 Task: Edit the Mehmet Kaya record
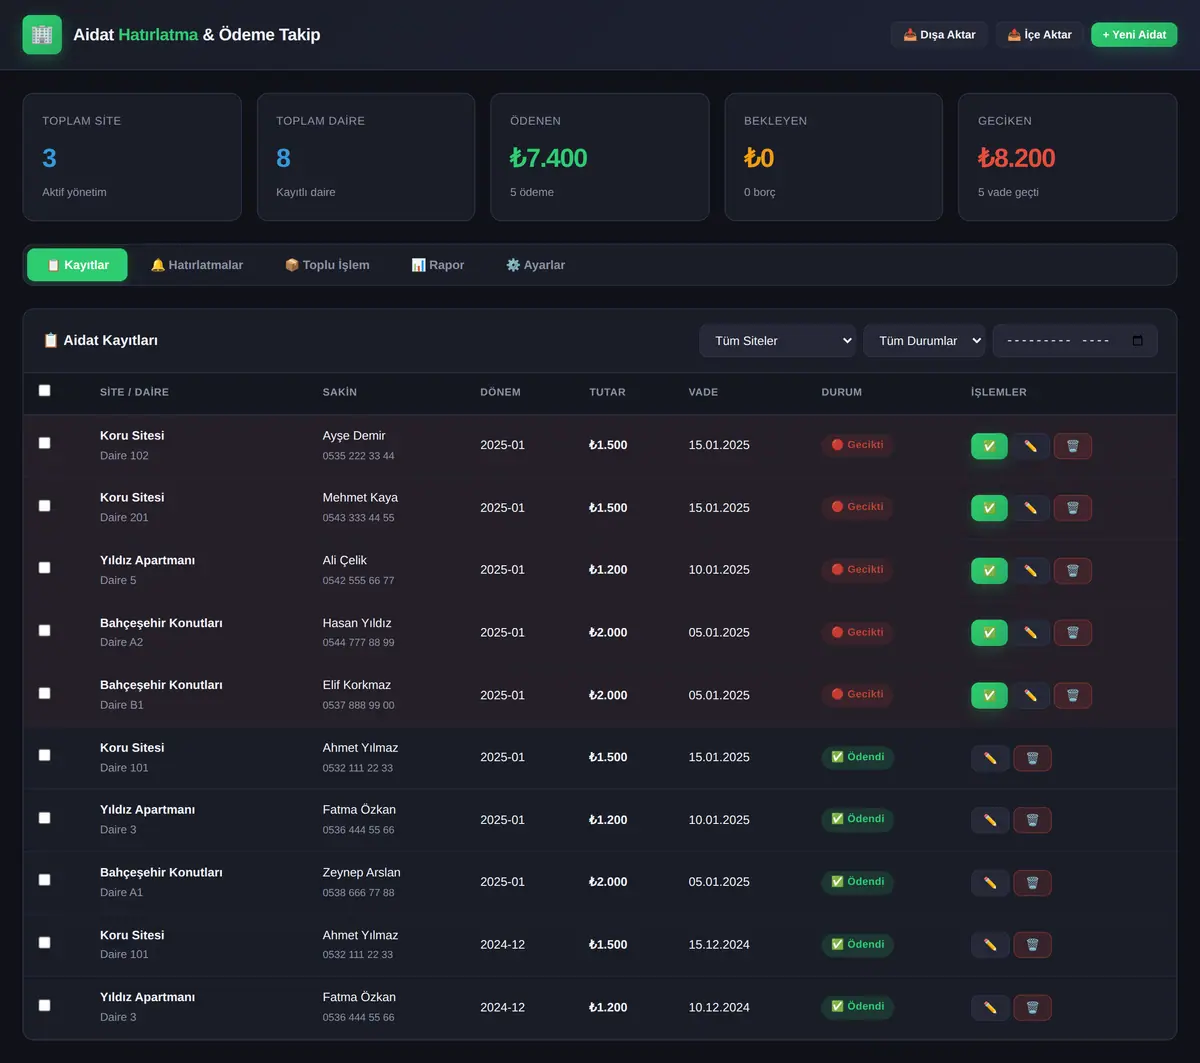1030,508
